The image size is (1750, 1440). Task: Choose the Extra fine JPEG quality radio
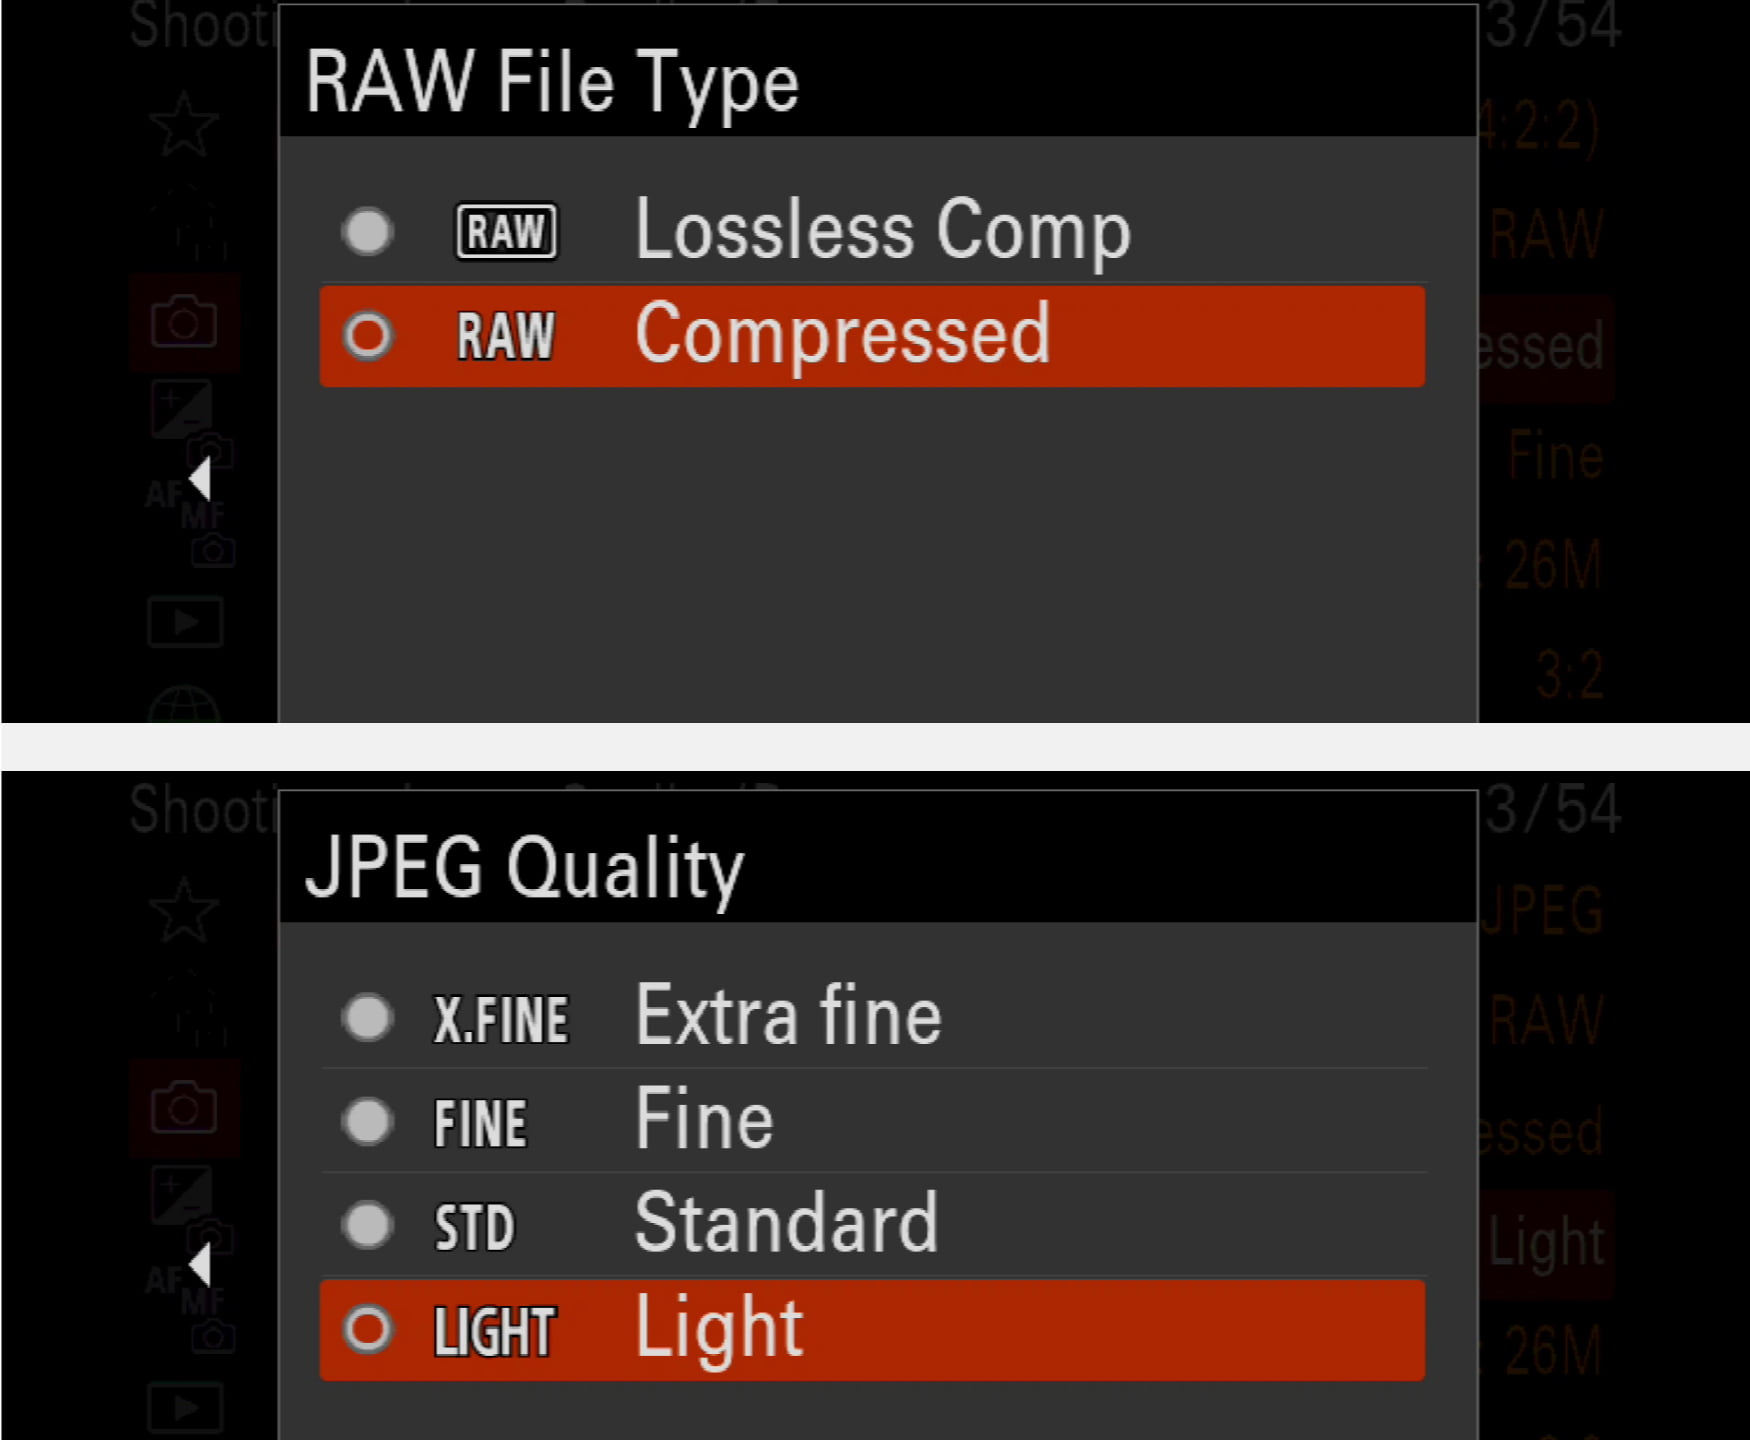[367, 1018]
